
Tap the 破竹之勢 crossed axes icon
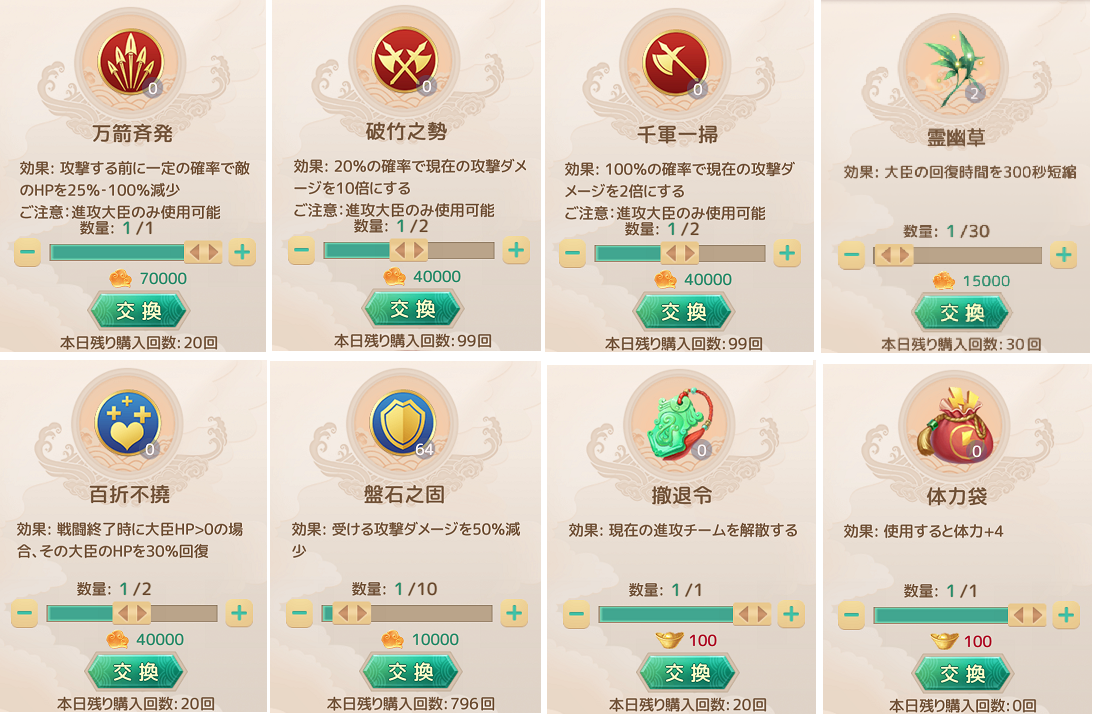click(x=404, y=62)
